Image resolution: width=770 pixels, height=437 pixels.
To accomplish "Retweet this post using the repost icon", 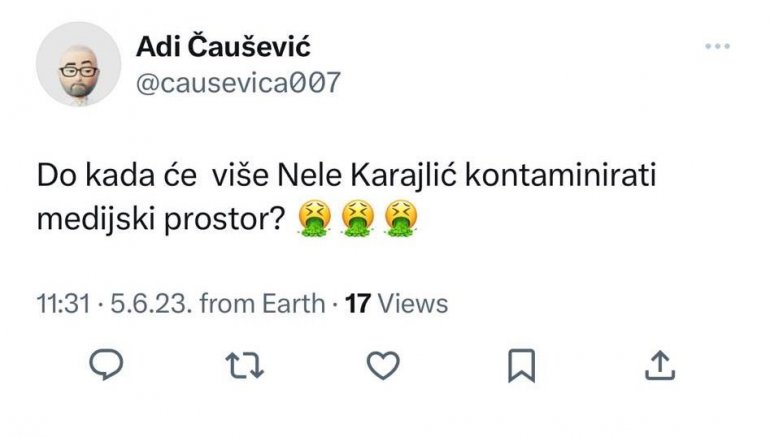I will pyautogui.click(x=243, y=367).
